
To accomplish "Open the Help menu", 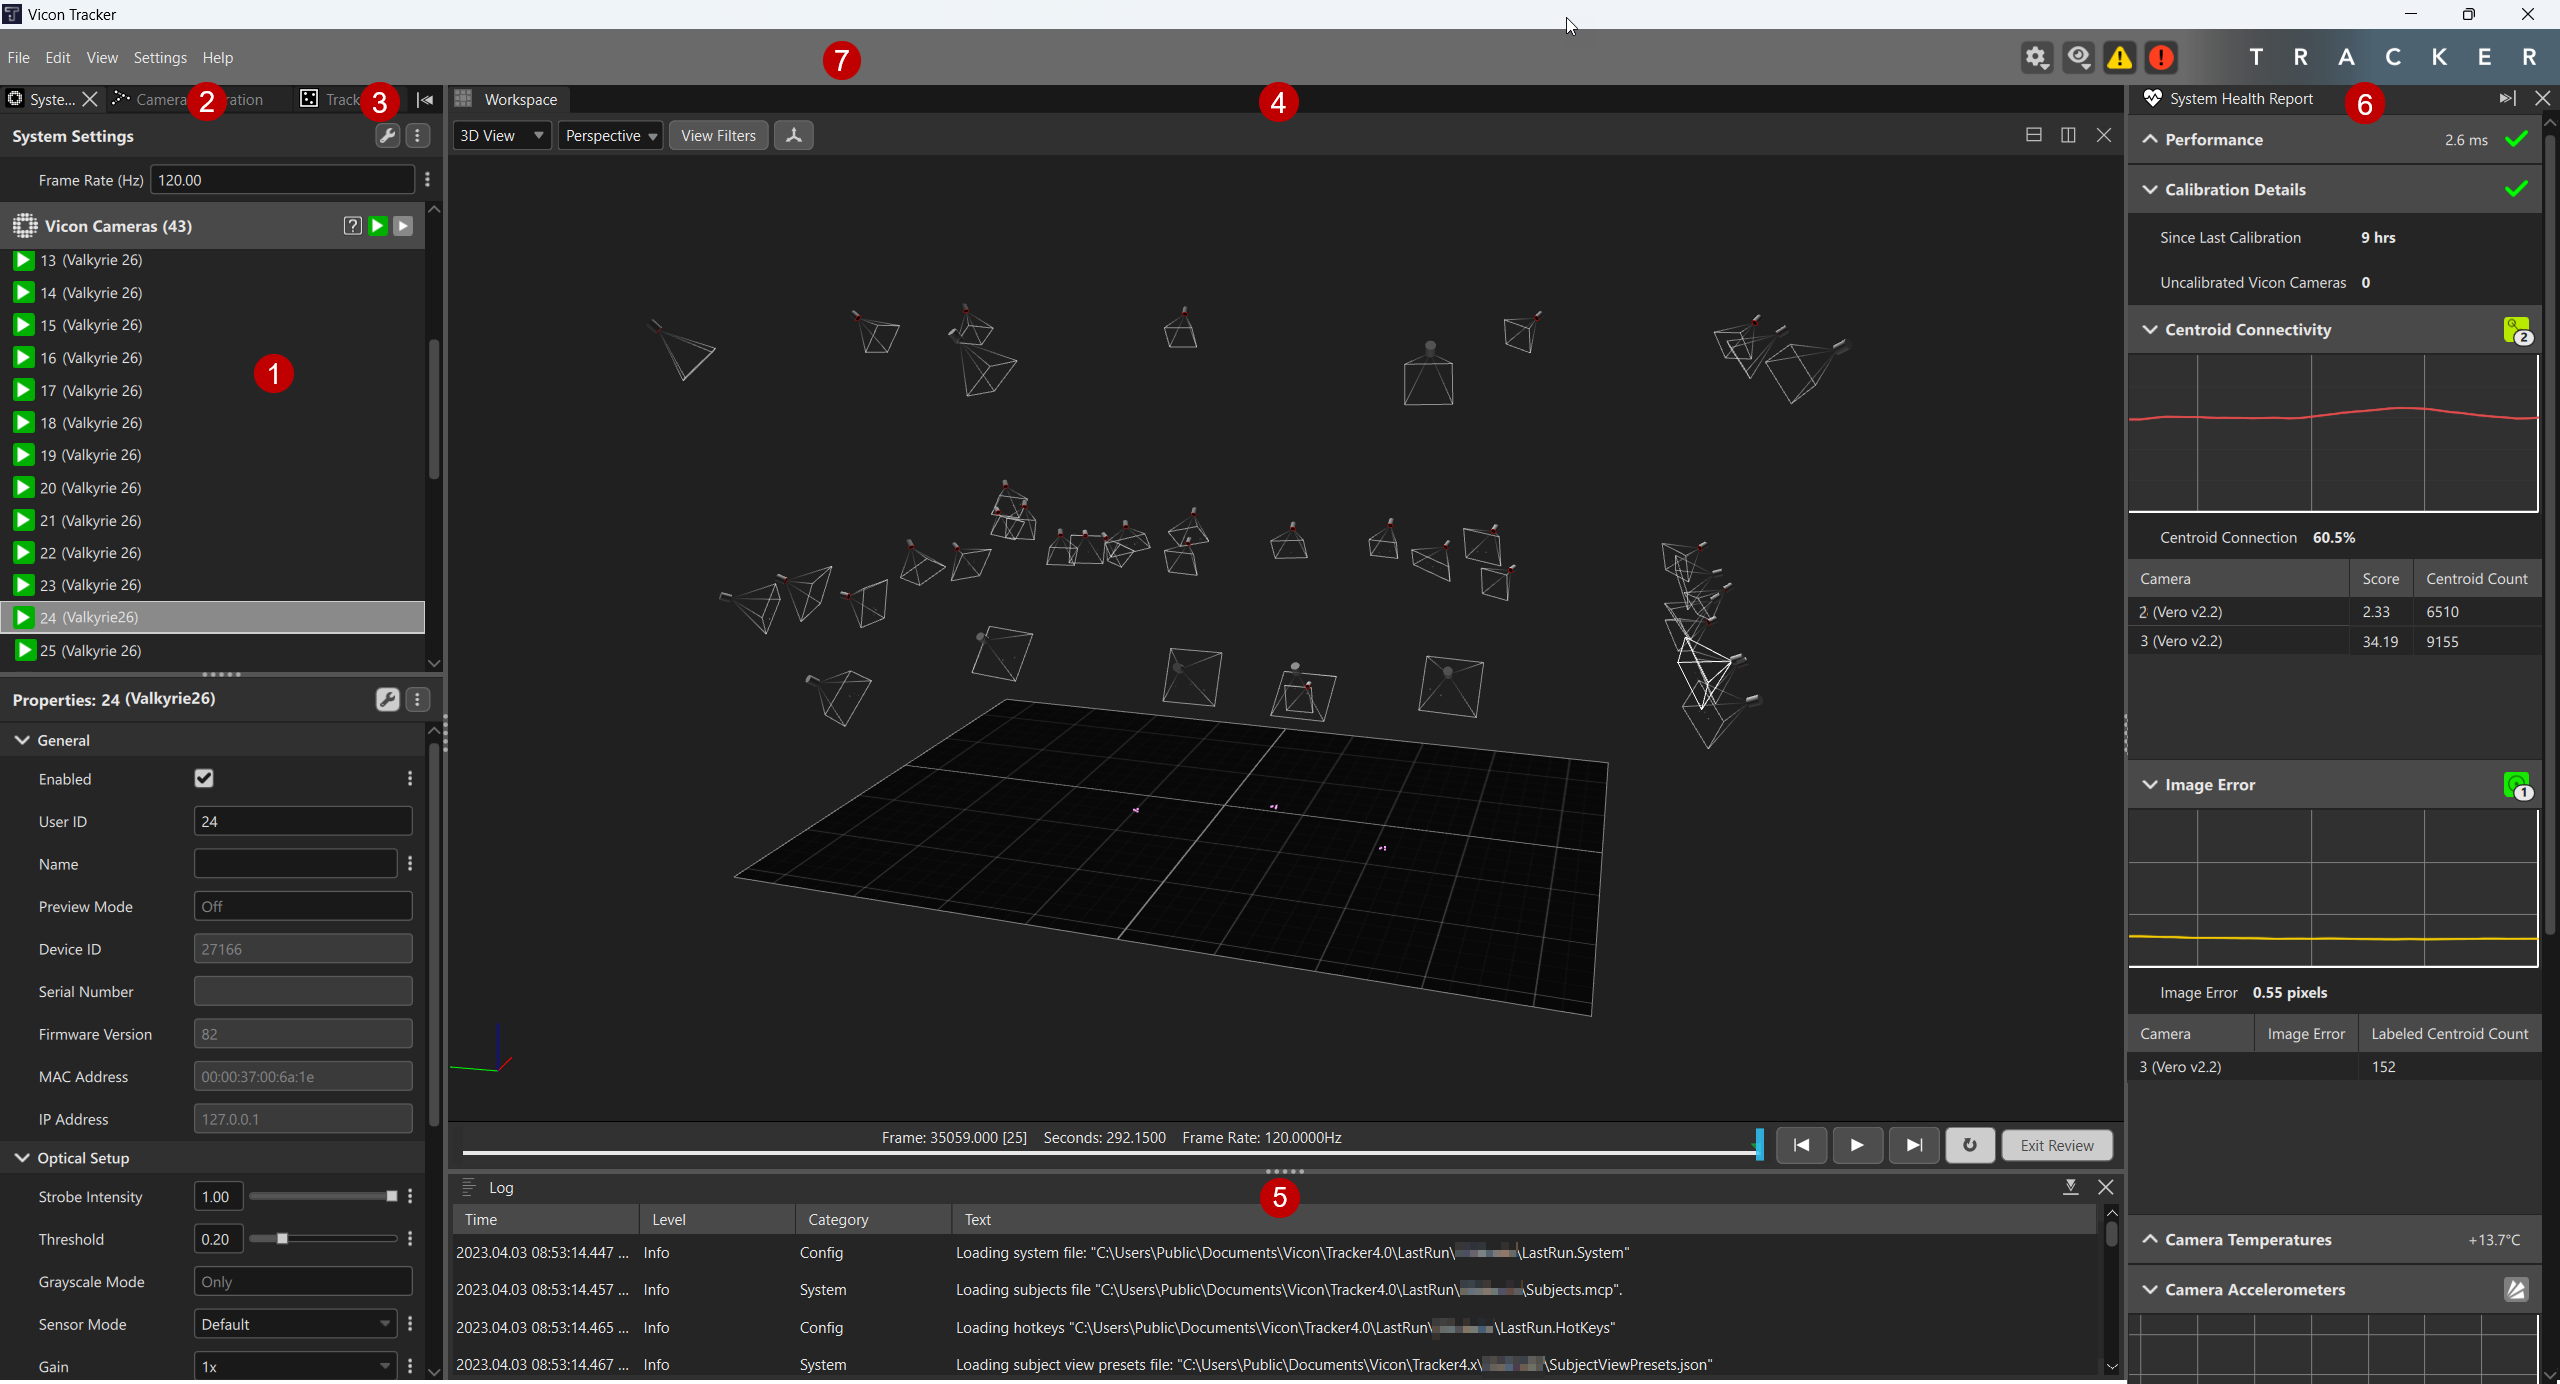I will 218,58.
